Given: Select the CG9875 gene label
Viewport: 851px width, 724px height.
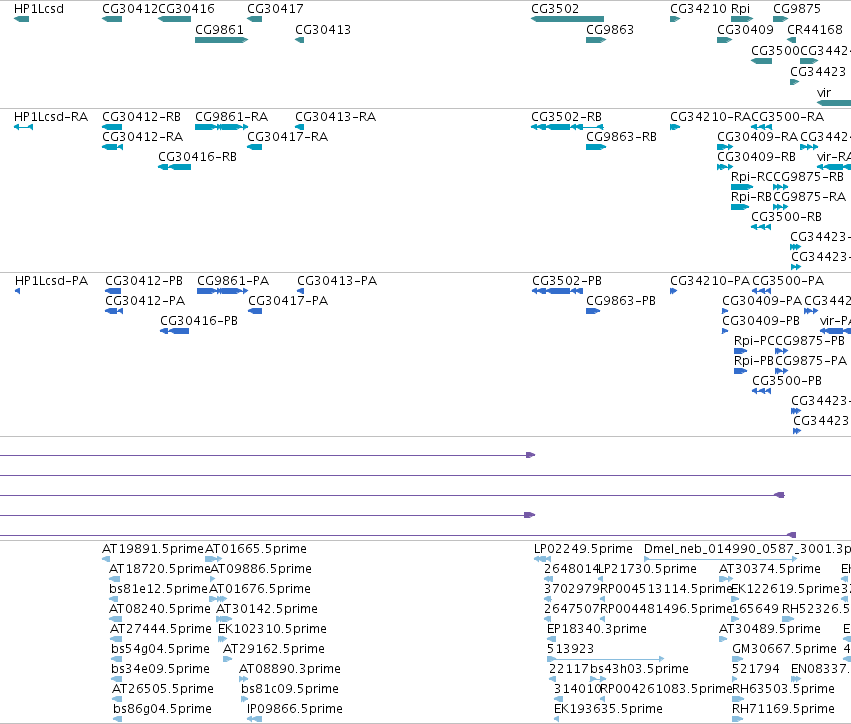Looking at the screenshot, I should 797,9.
